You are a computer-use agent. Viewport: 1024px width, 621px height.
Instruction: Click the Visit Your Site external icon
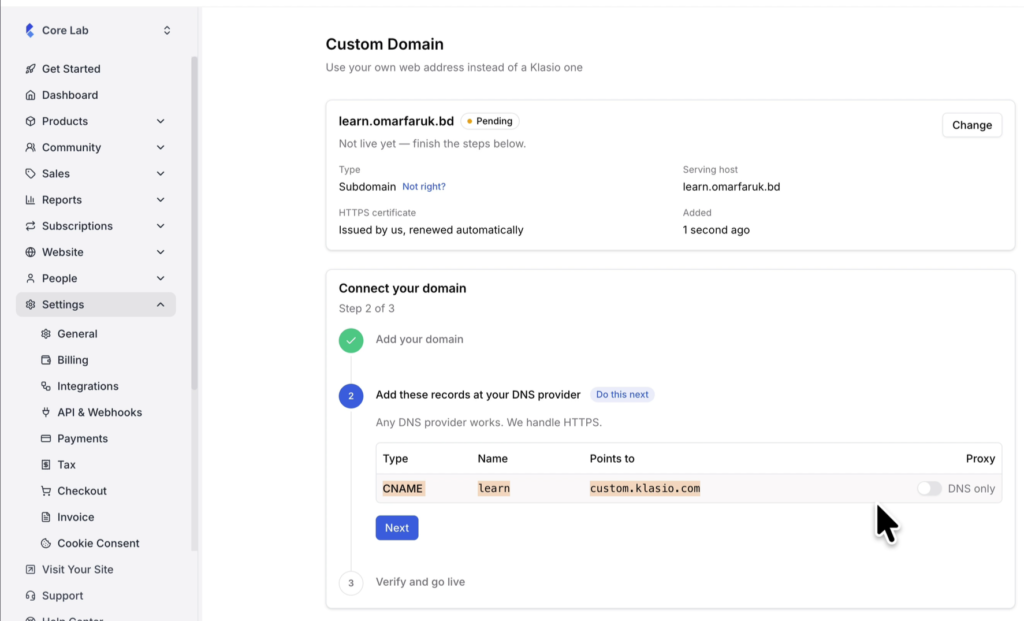coord(30,569)
